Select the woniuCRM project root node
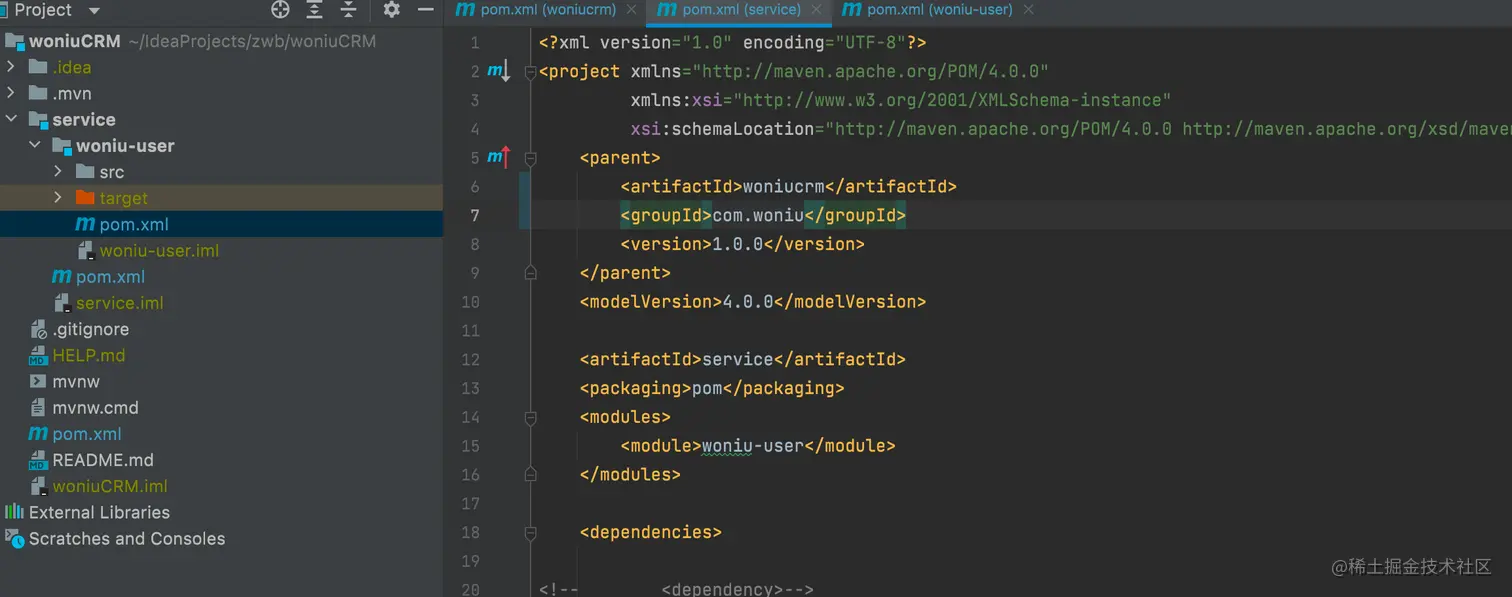Viewport: 1512px width, 597px height. click(75, 41)
